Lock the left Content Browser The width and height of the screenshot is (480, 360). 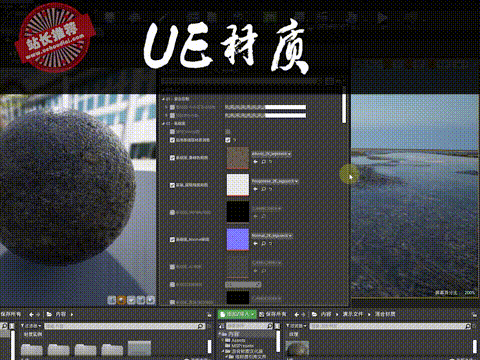(209, 314)
